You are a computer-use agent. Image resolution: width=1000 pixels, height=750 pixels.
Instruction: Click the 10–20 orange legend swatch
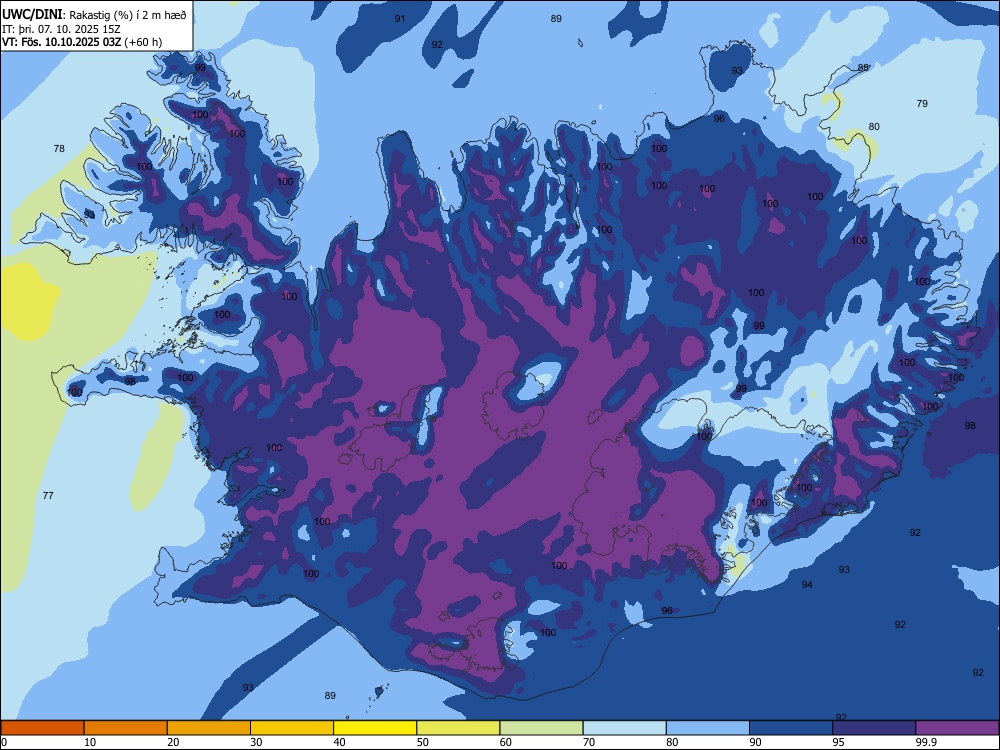pyautogui.click(x=126, y=728)
